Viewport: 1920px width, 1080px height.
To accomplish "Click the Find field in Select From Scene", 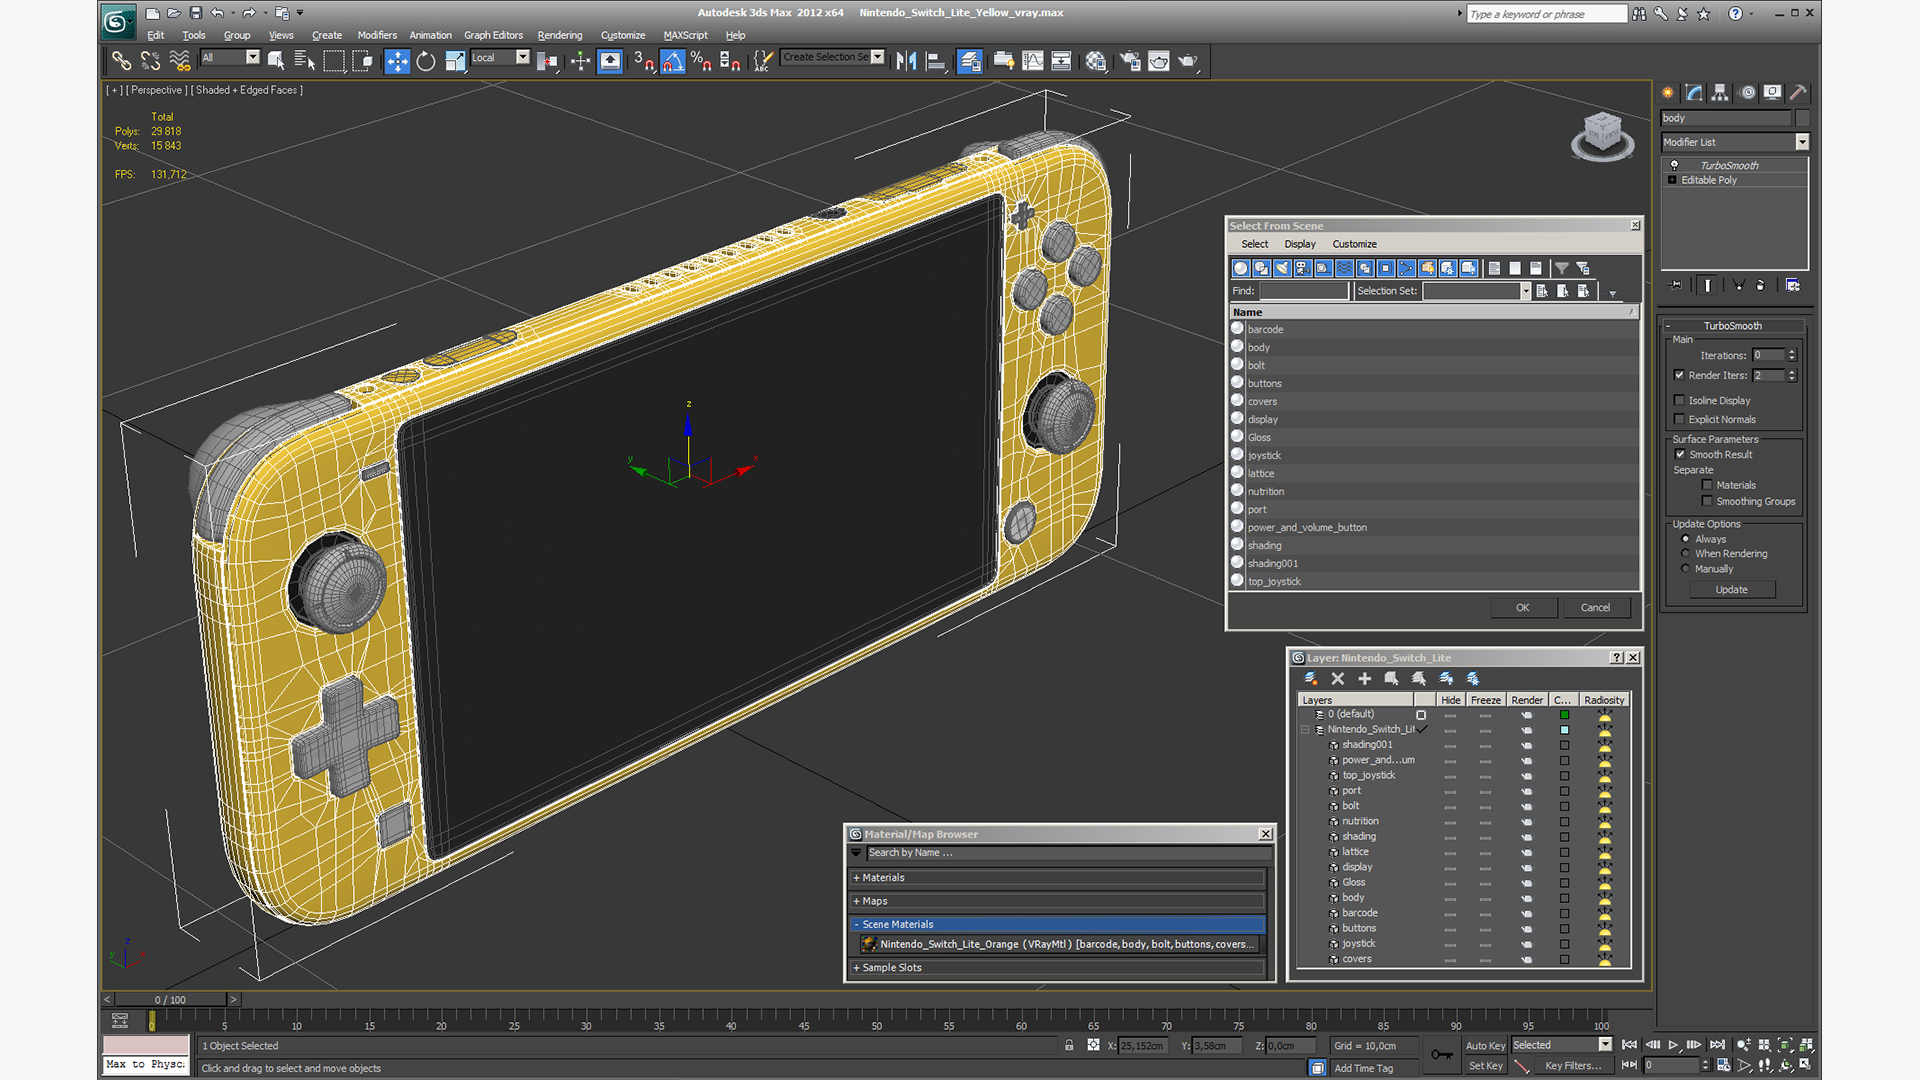I will coord(1303,291).
